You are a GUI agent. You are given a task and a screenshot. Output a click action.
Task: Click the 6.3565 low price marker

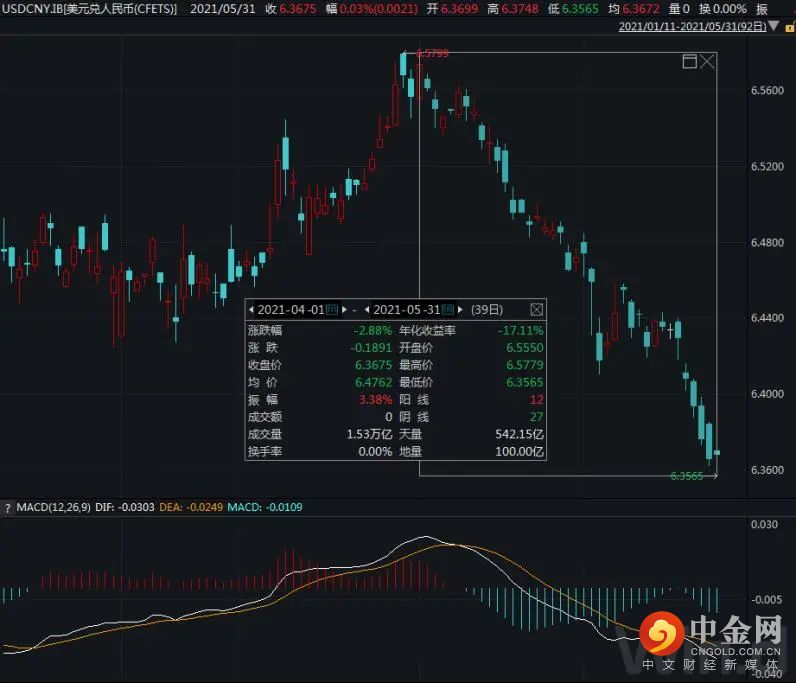coord(686,476)
